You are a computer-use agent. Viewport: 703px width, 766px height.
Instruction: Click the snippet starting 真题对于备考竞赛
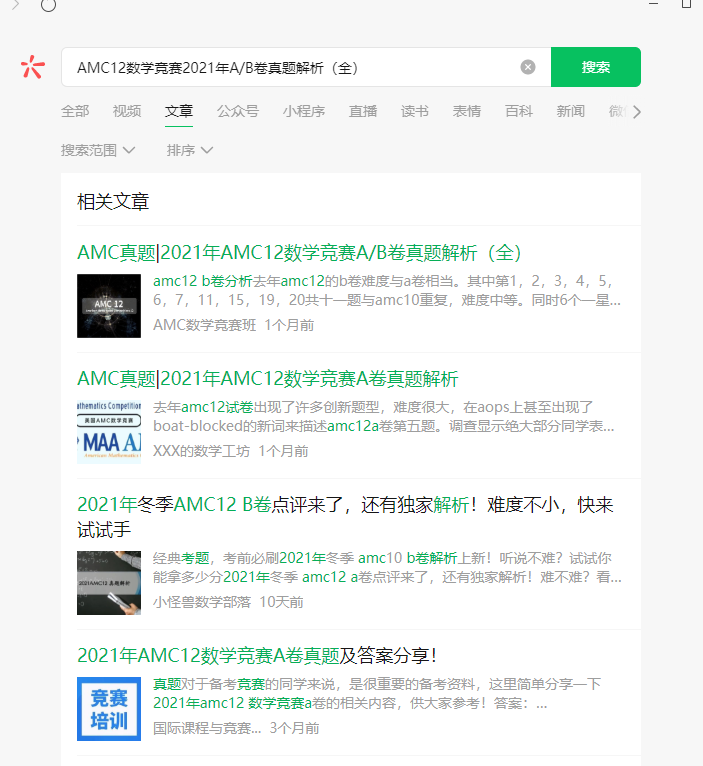[x=377, y=693]
